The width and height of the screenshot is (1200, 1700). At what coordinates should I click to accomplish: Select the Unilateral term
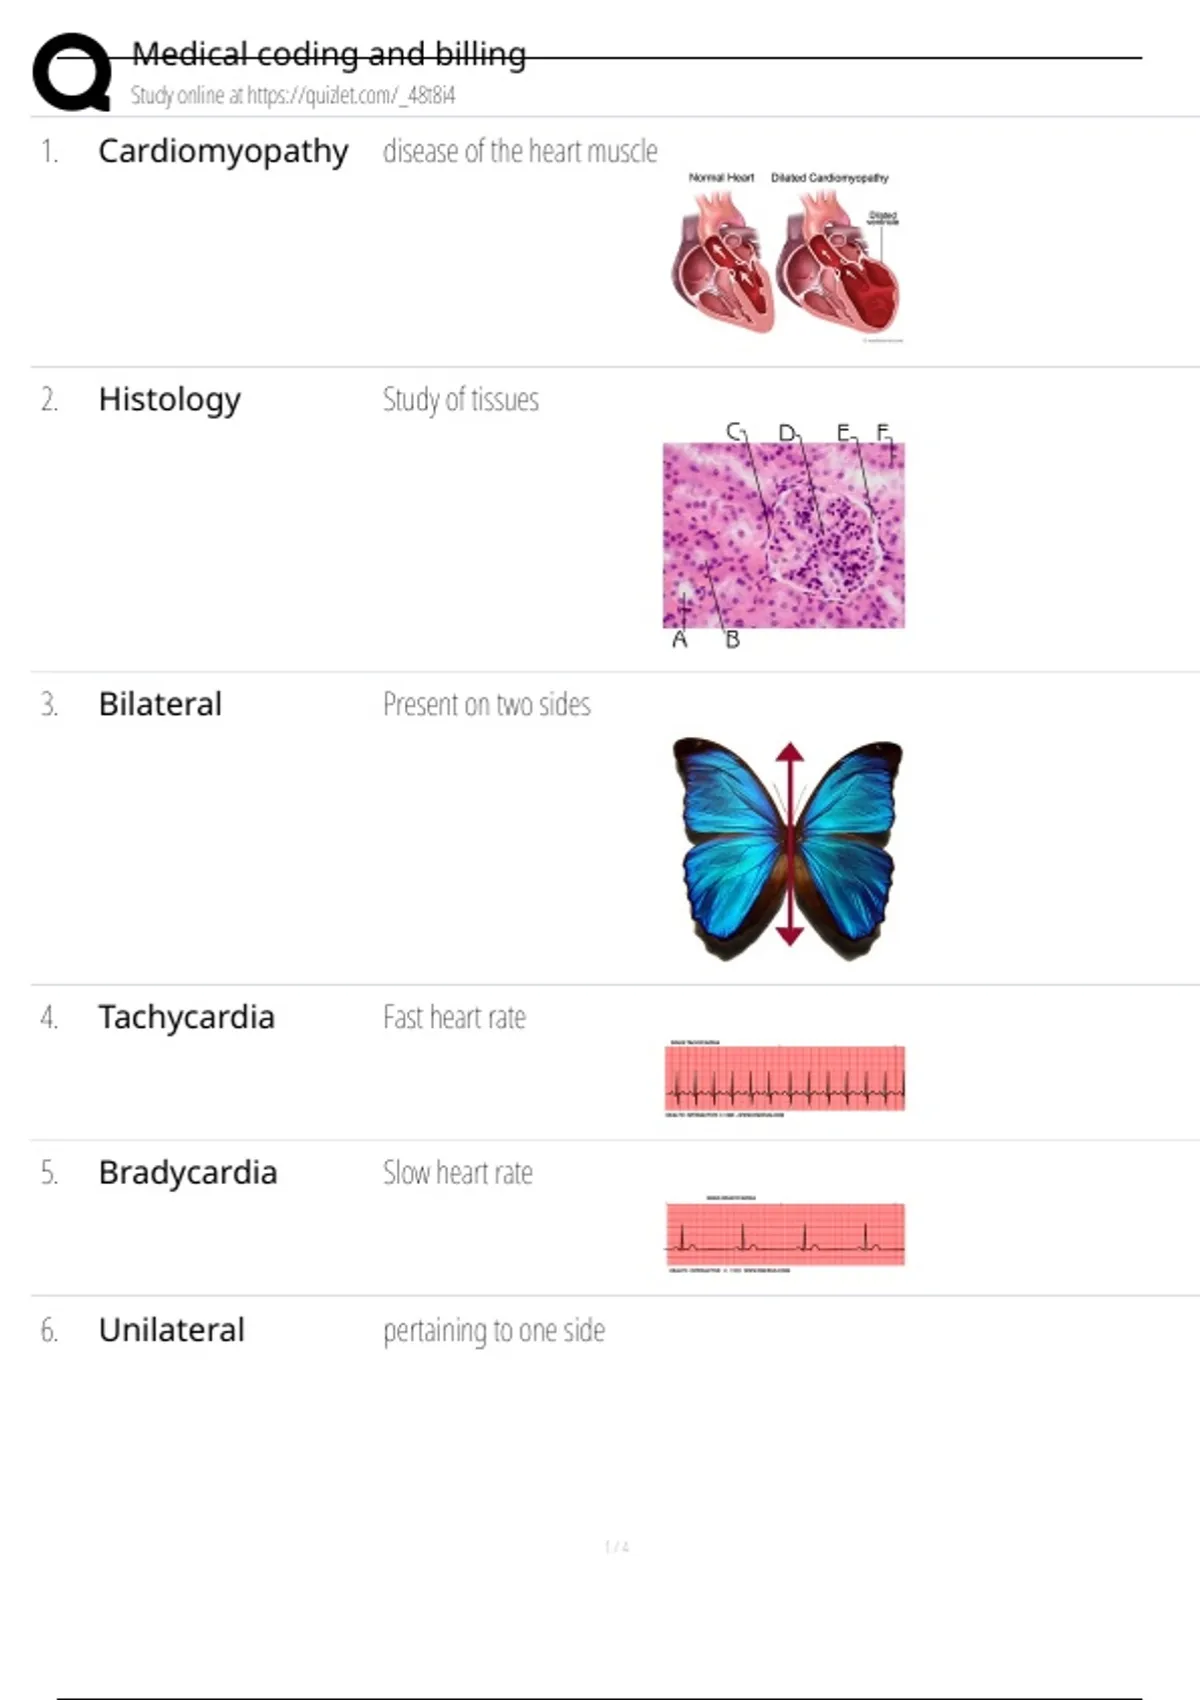point(171,1330)
